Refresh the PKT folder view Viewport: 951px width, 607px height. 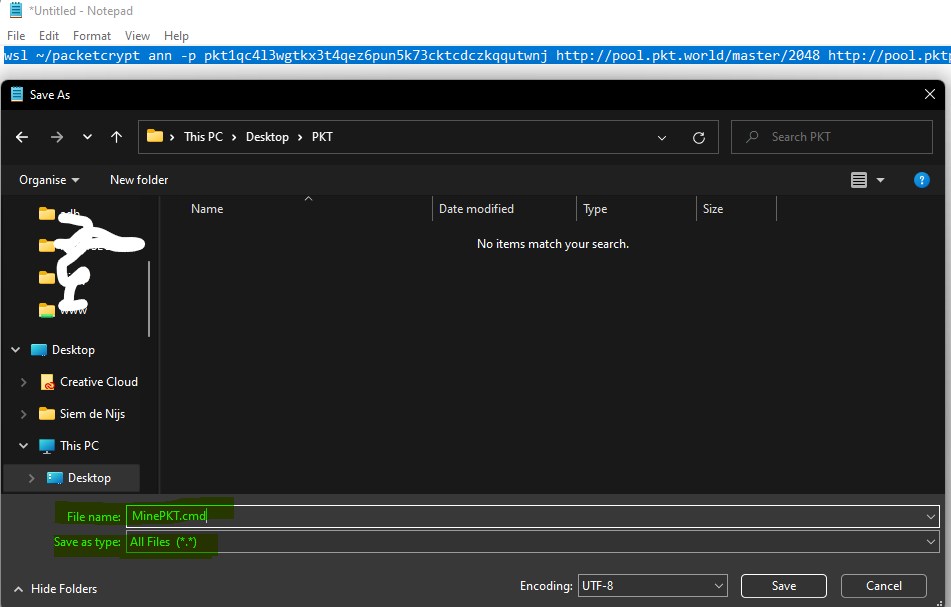click(x=699, y=138)
